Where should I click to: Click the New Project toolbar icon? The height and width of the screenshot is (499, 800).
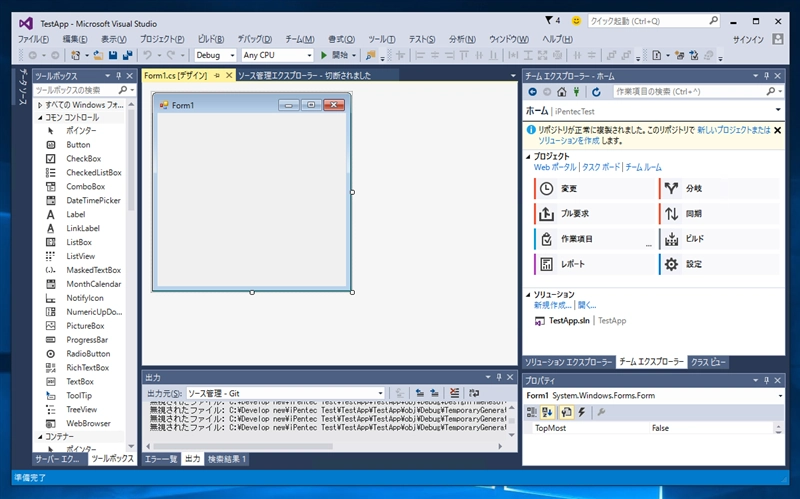click(76, 55)
